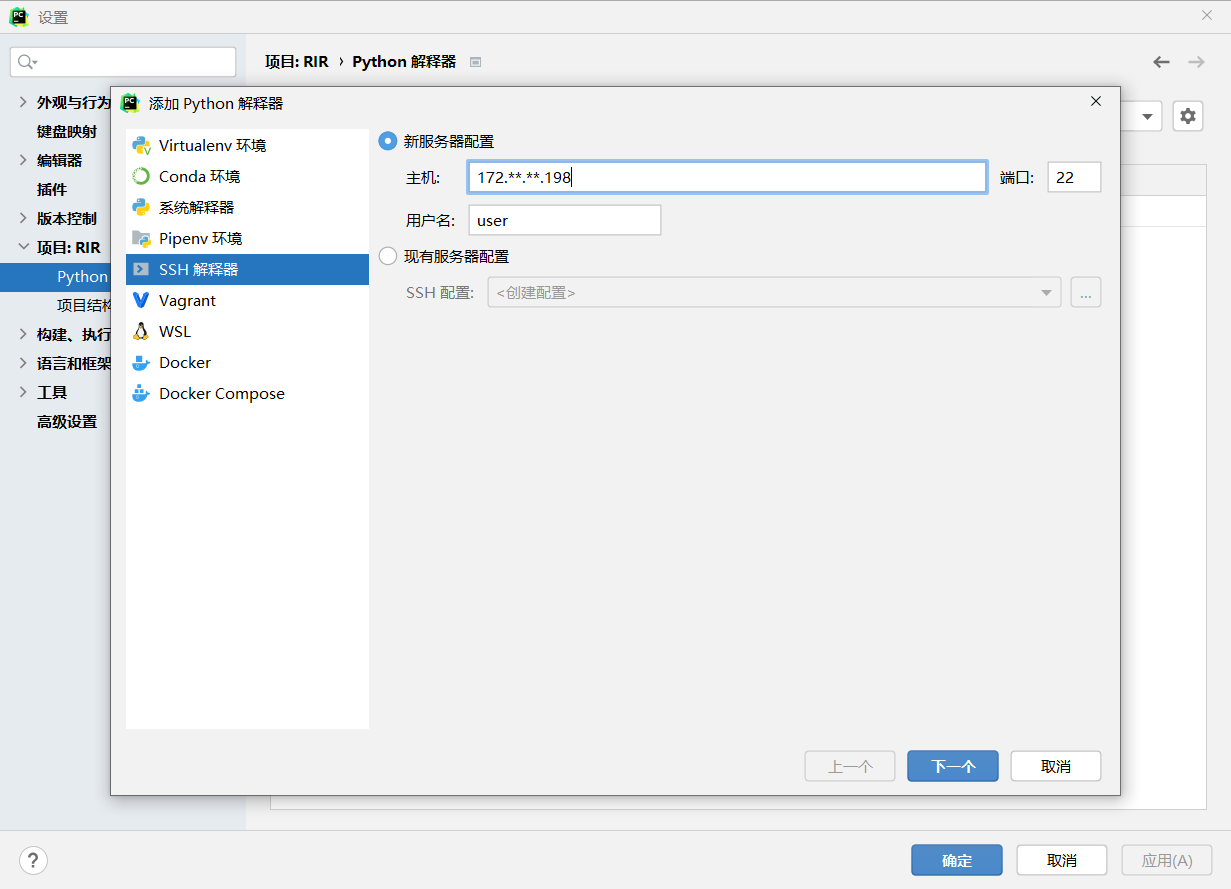The width and height of the screenshot is (1231, 889).
Task: Click the PyCharm logo in Settings title bar
Action: click(18, 17)
